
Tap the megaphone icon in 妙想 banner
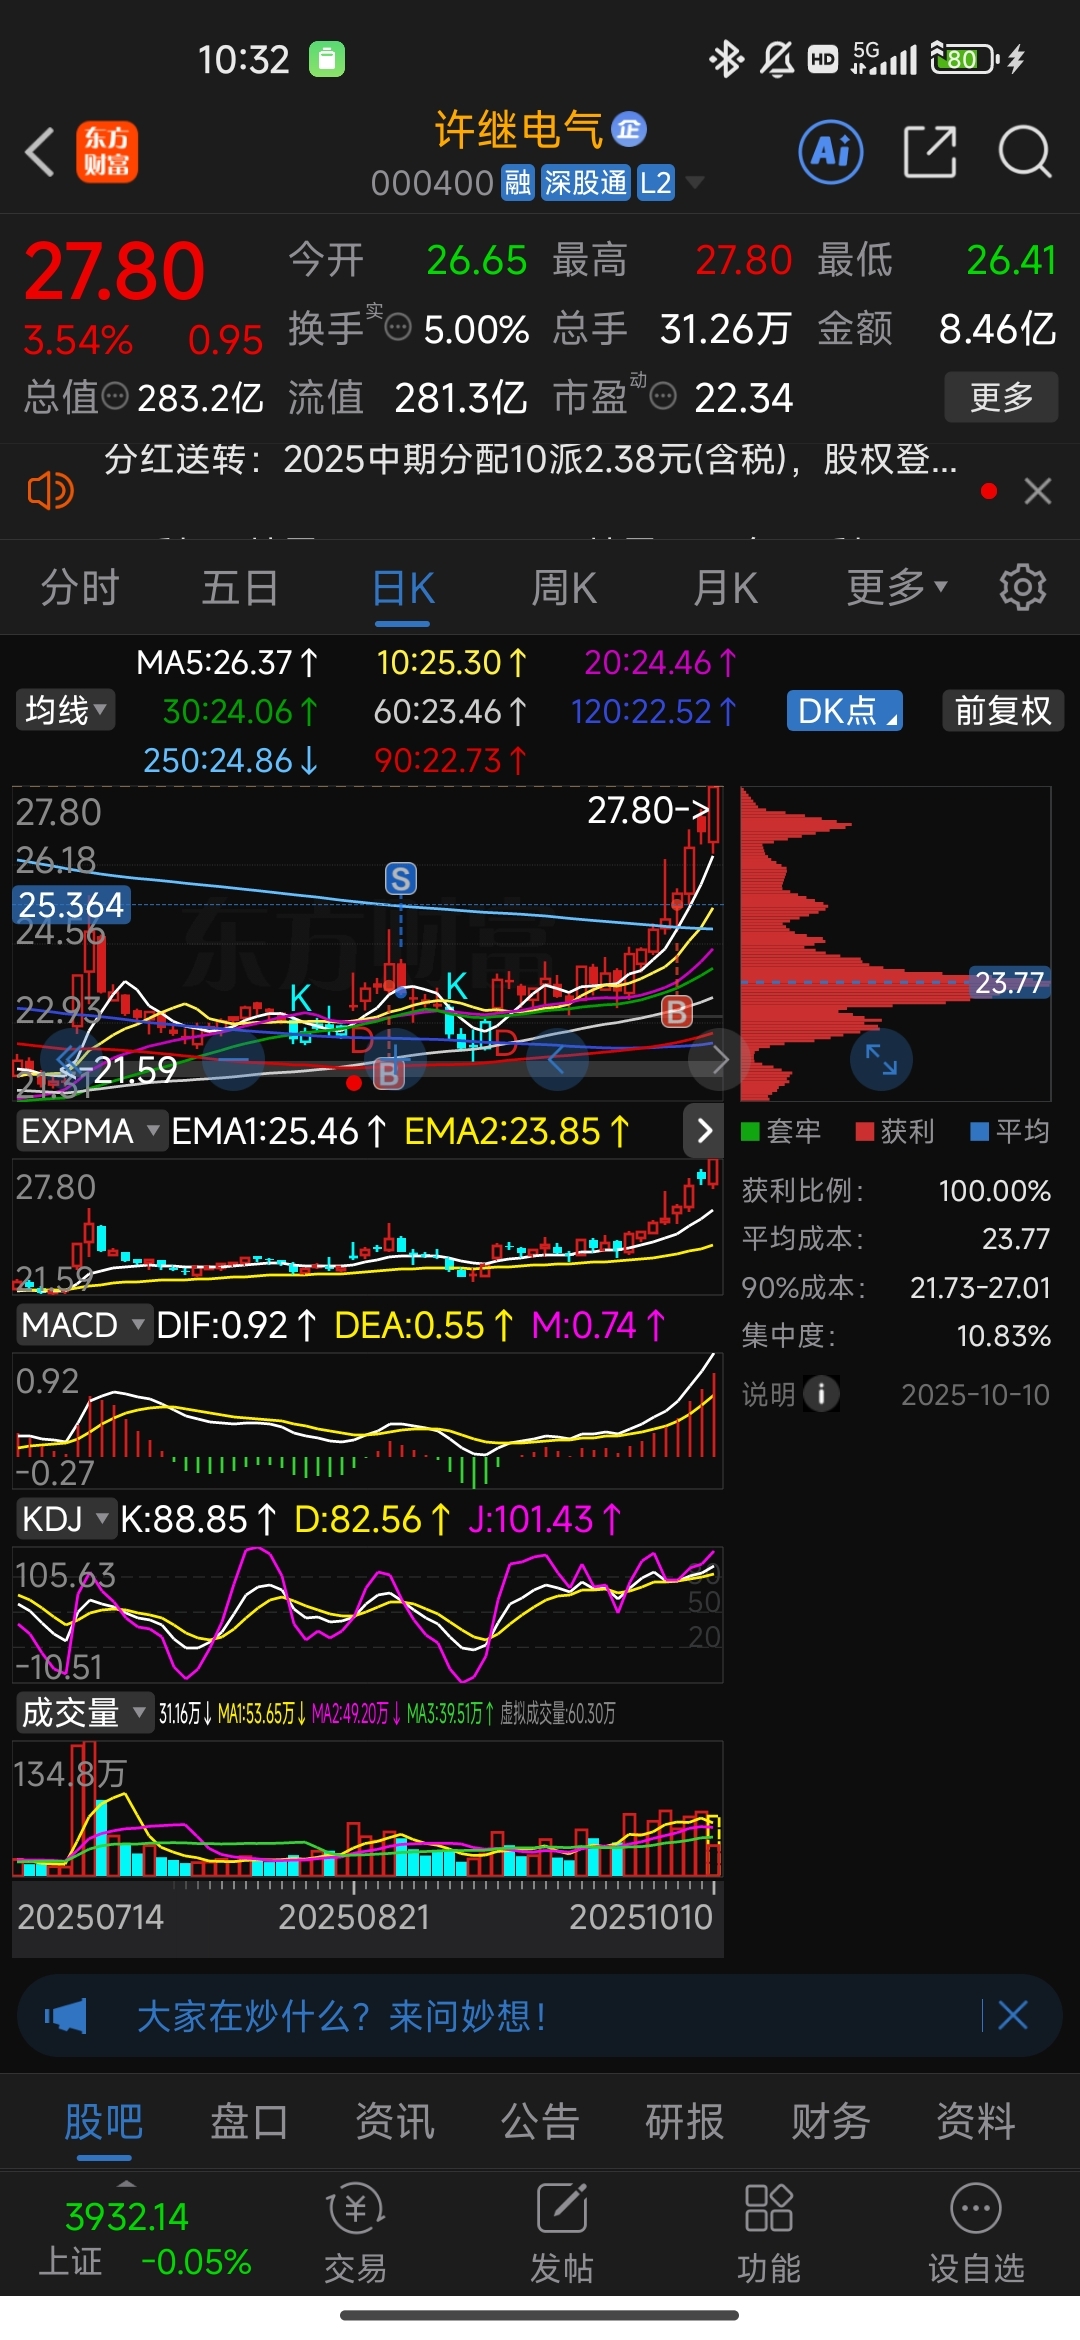coord(66,2015)
